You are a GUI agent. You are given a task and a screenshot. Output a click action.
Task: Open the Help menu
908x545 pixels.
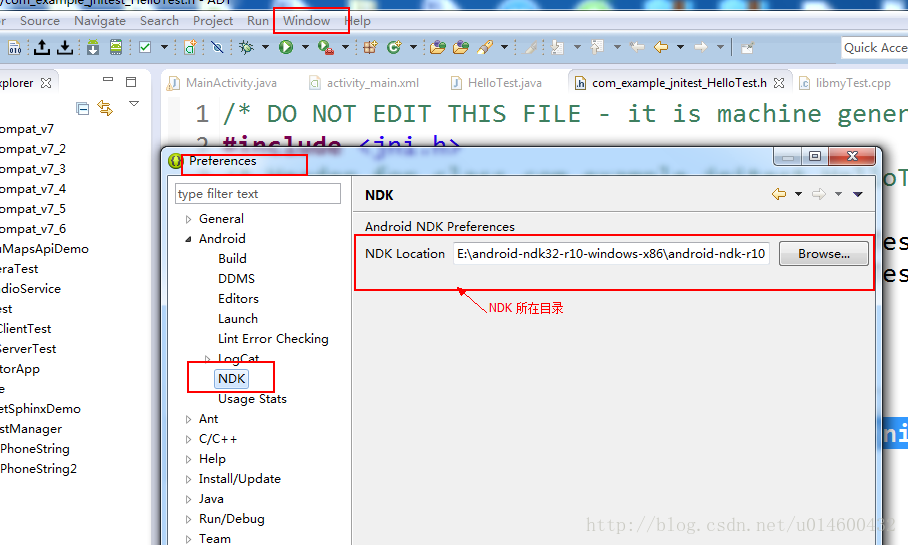click(x=357, y=21)
